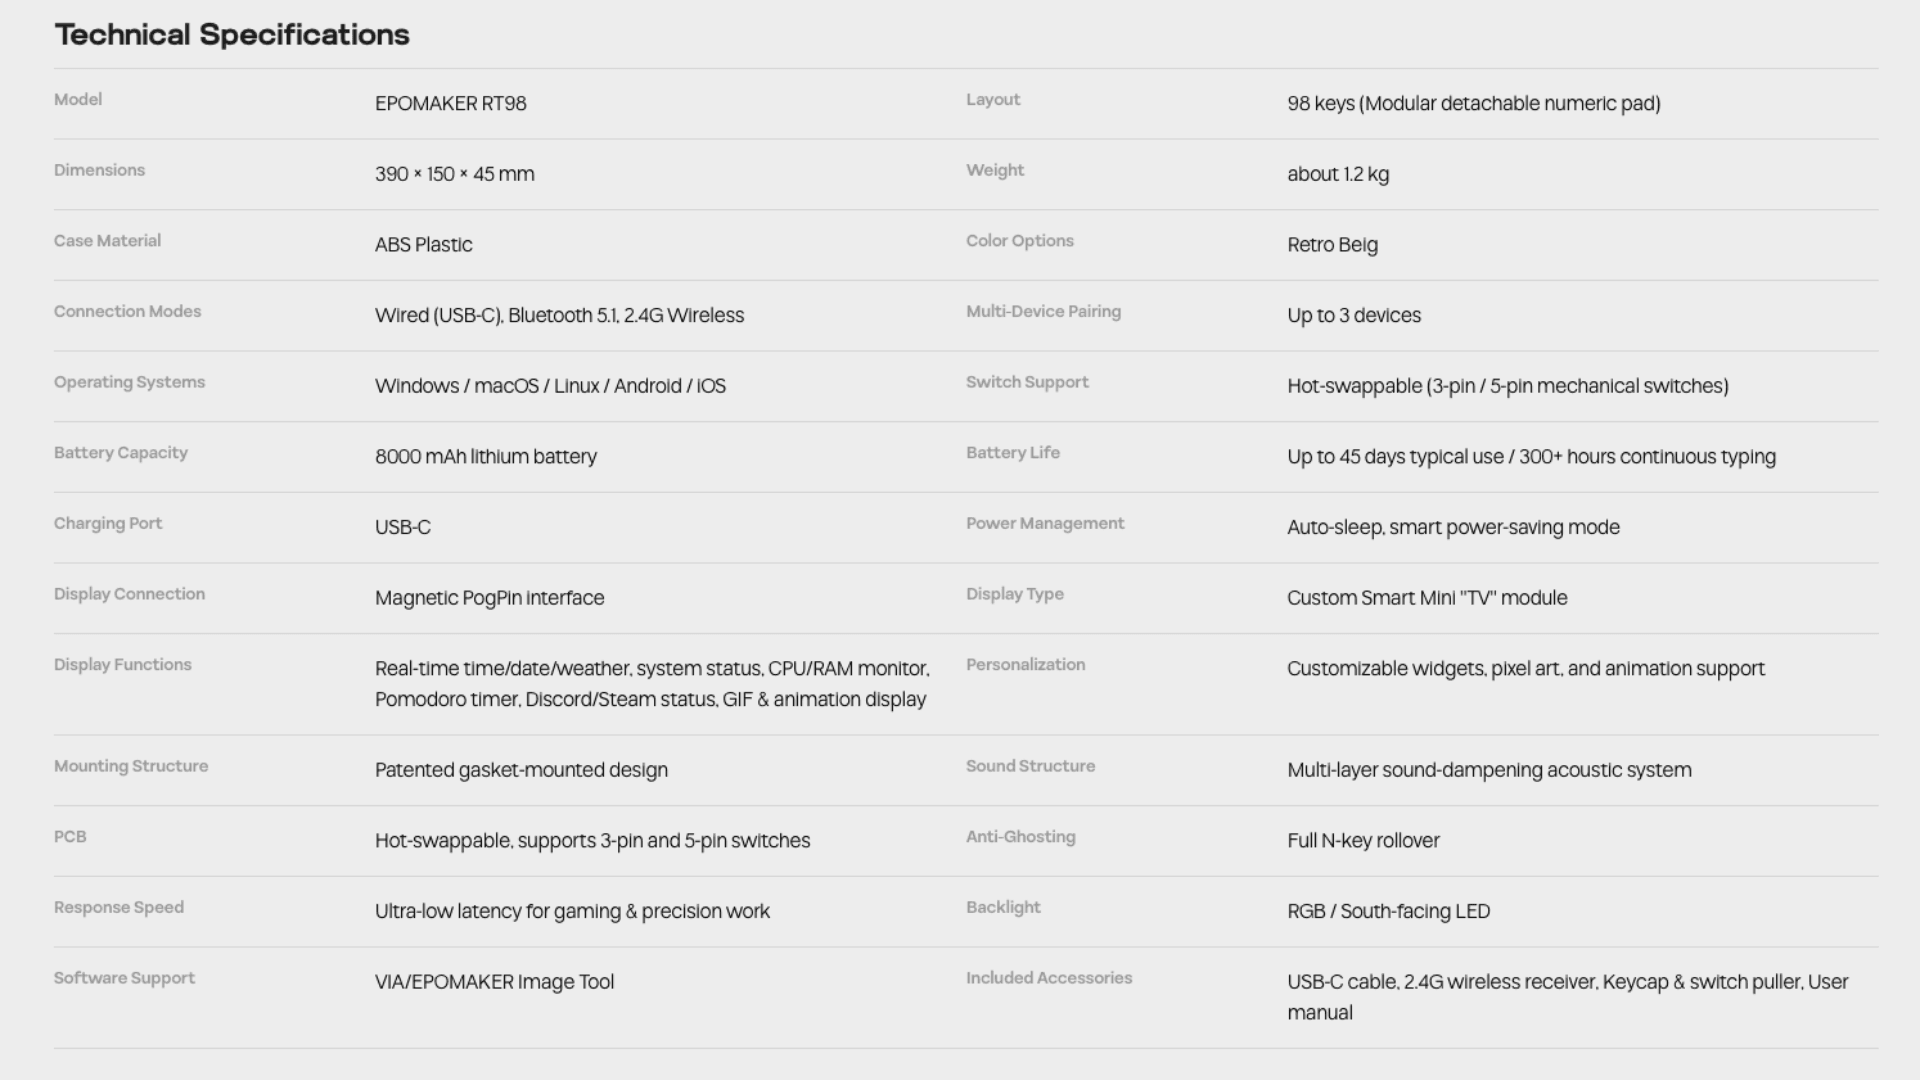
Task: Click the Connection Modes label
Action: pyautogui.click(x=127, y=312)
